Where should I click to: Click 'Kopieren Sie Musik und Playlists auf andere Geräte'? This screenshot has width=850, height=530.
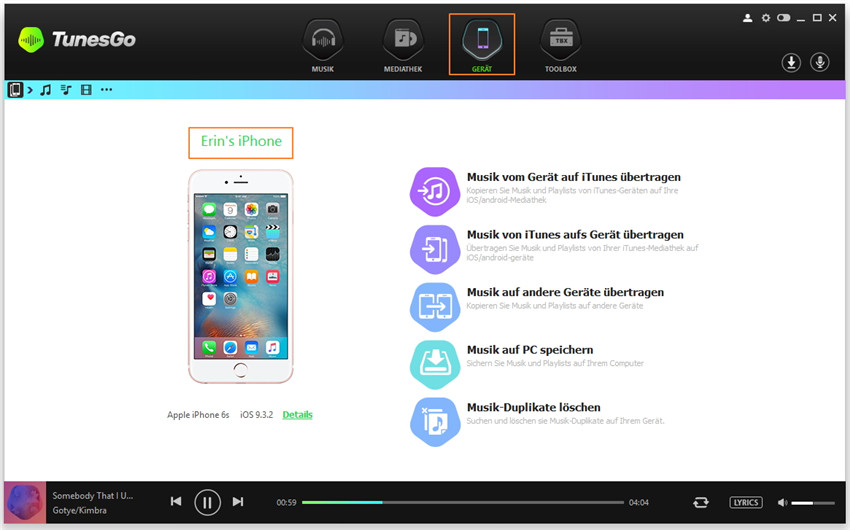point(555,306)
